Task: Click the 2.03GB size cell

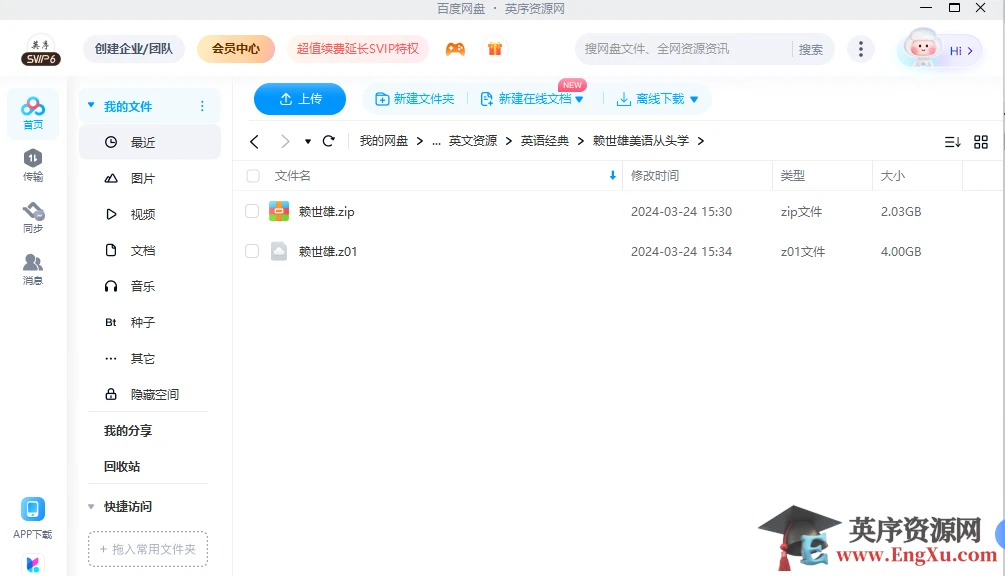Action: tap(901, 211)
